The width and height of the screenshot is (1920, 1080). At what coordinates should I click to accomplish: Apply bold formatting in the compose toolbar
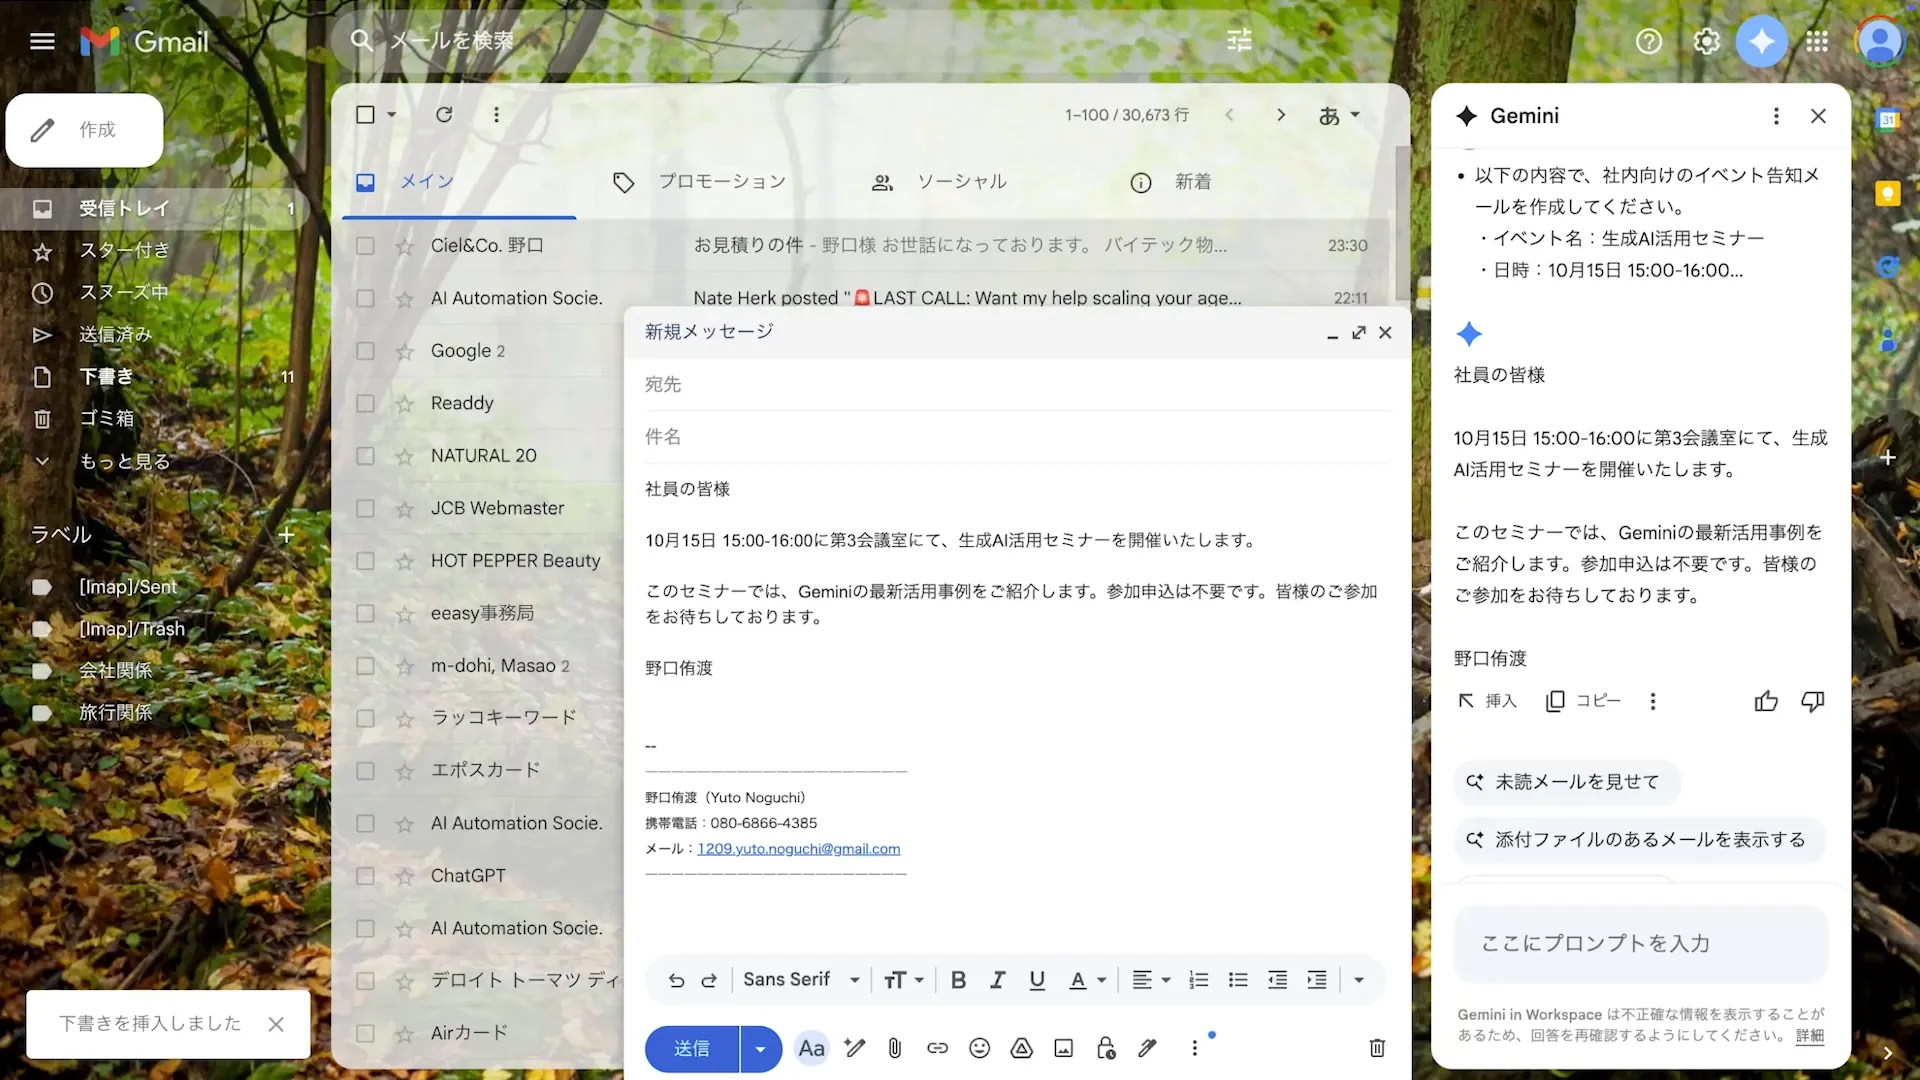958,980
